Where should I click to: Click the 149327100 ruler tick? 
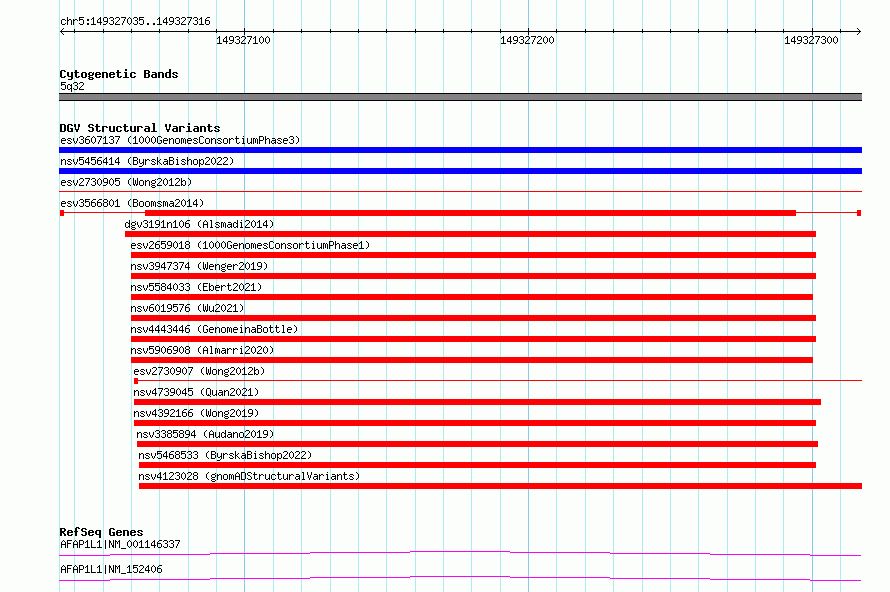[x=244, y=40]
